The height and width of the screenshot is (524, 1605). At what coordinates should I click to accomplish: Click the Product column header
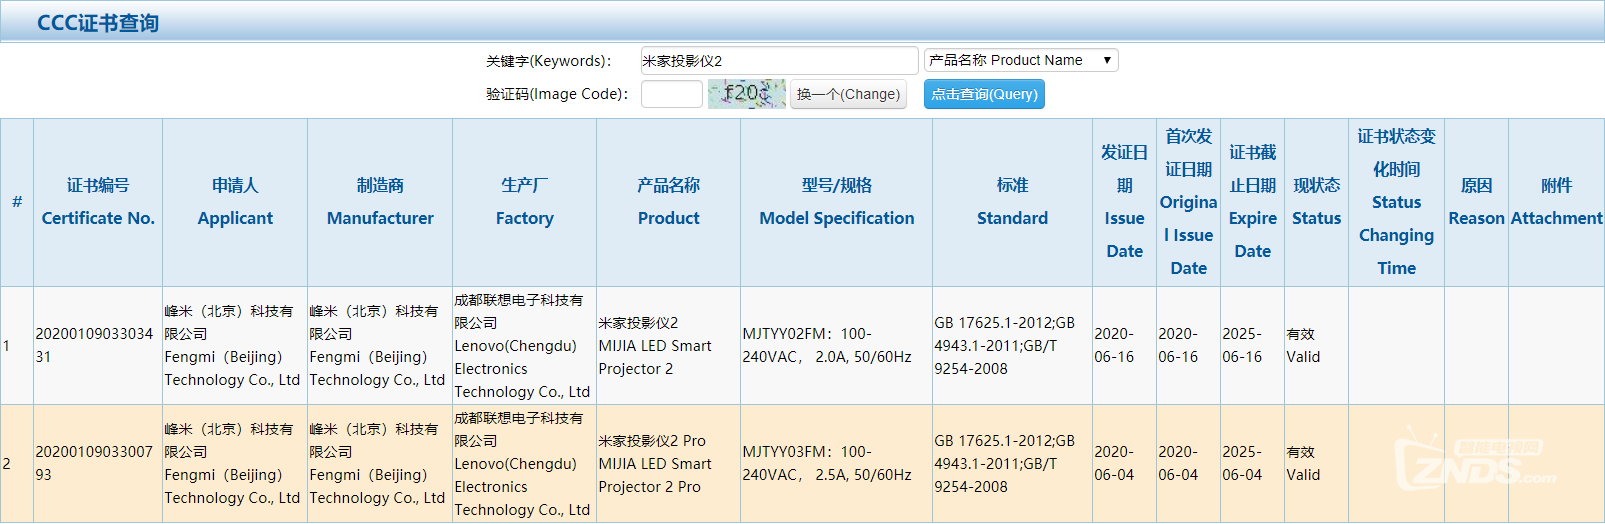669,202
